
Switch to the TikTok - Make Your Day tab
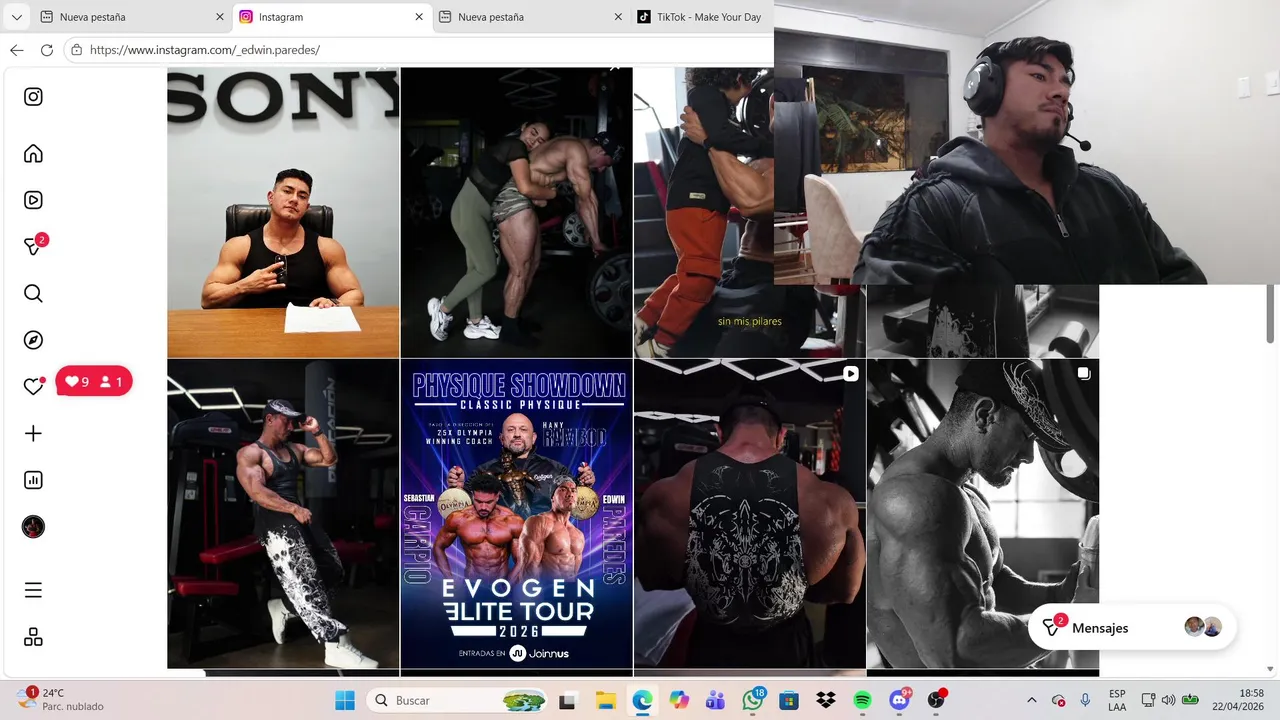point(702,17)
